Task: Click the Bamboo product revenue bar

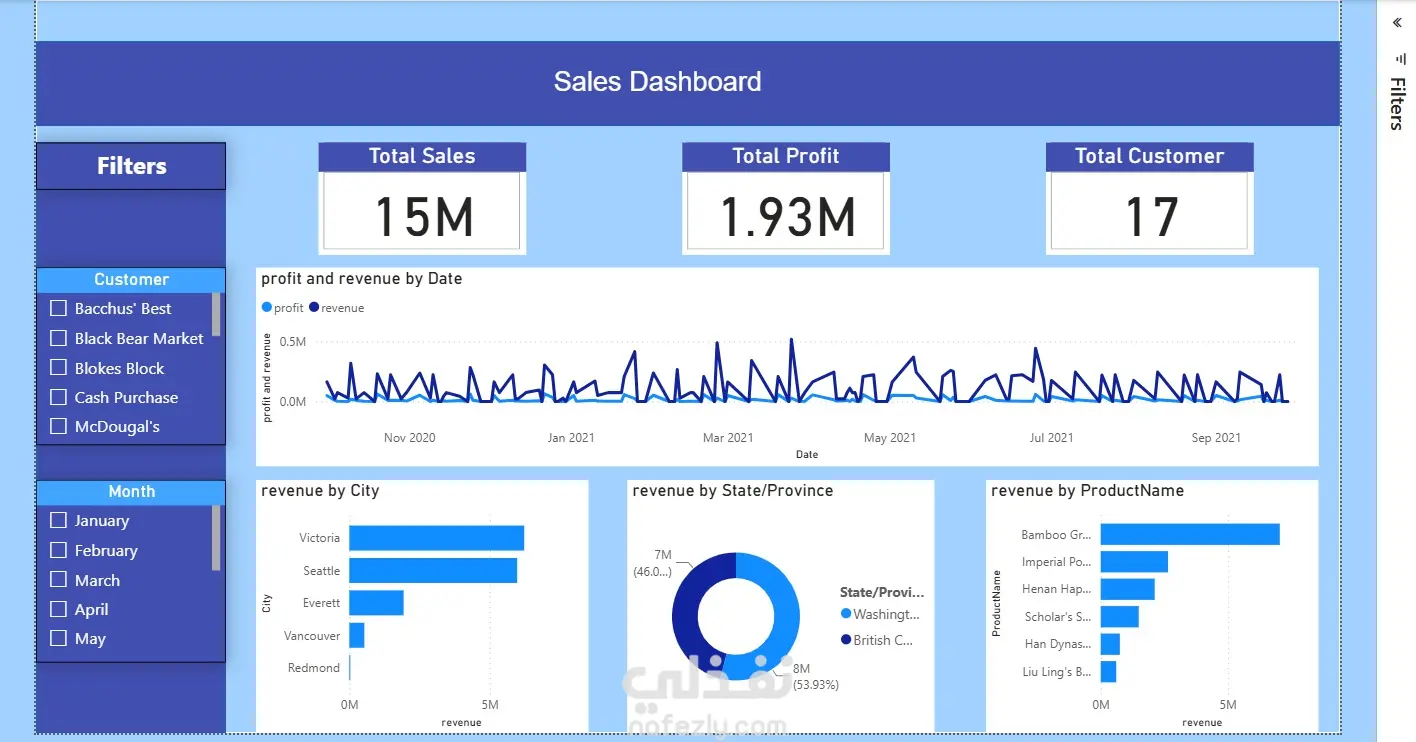Action: (x=1190, y=534)
